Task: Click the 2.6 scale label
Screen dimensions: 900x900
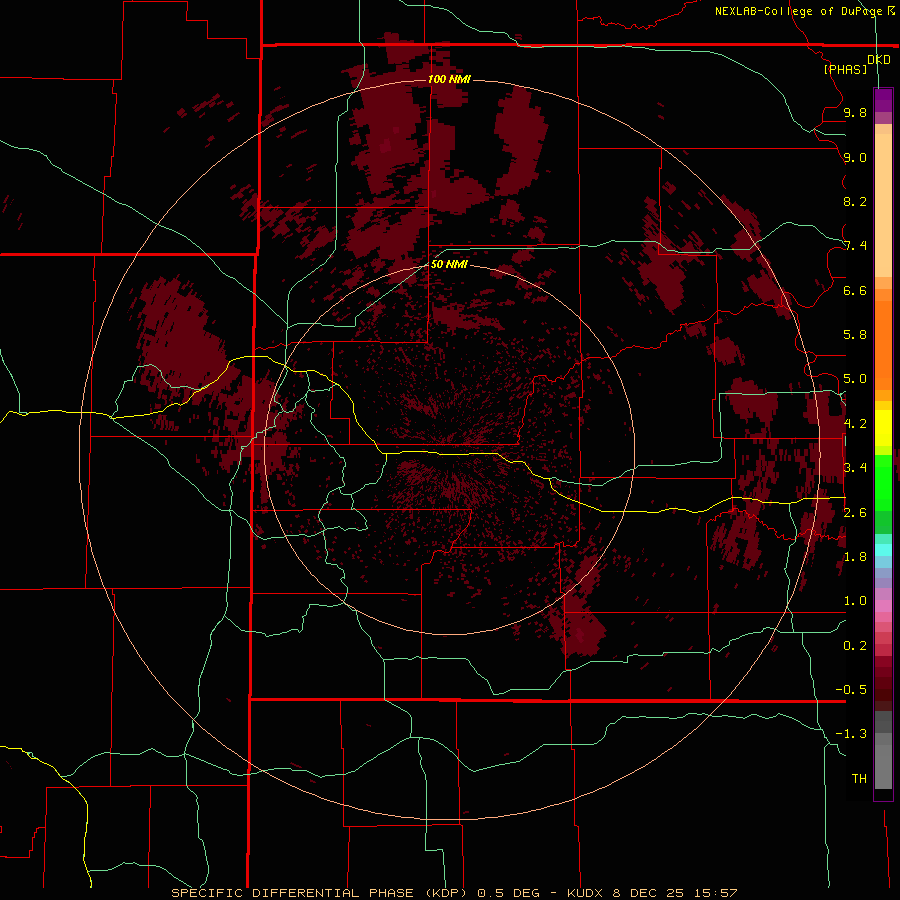Action: click(855, 512)
